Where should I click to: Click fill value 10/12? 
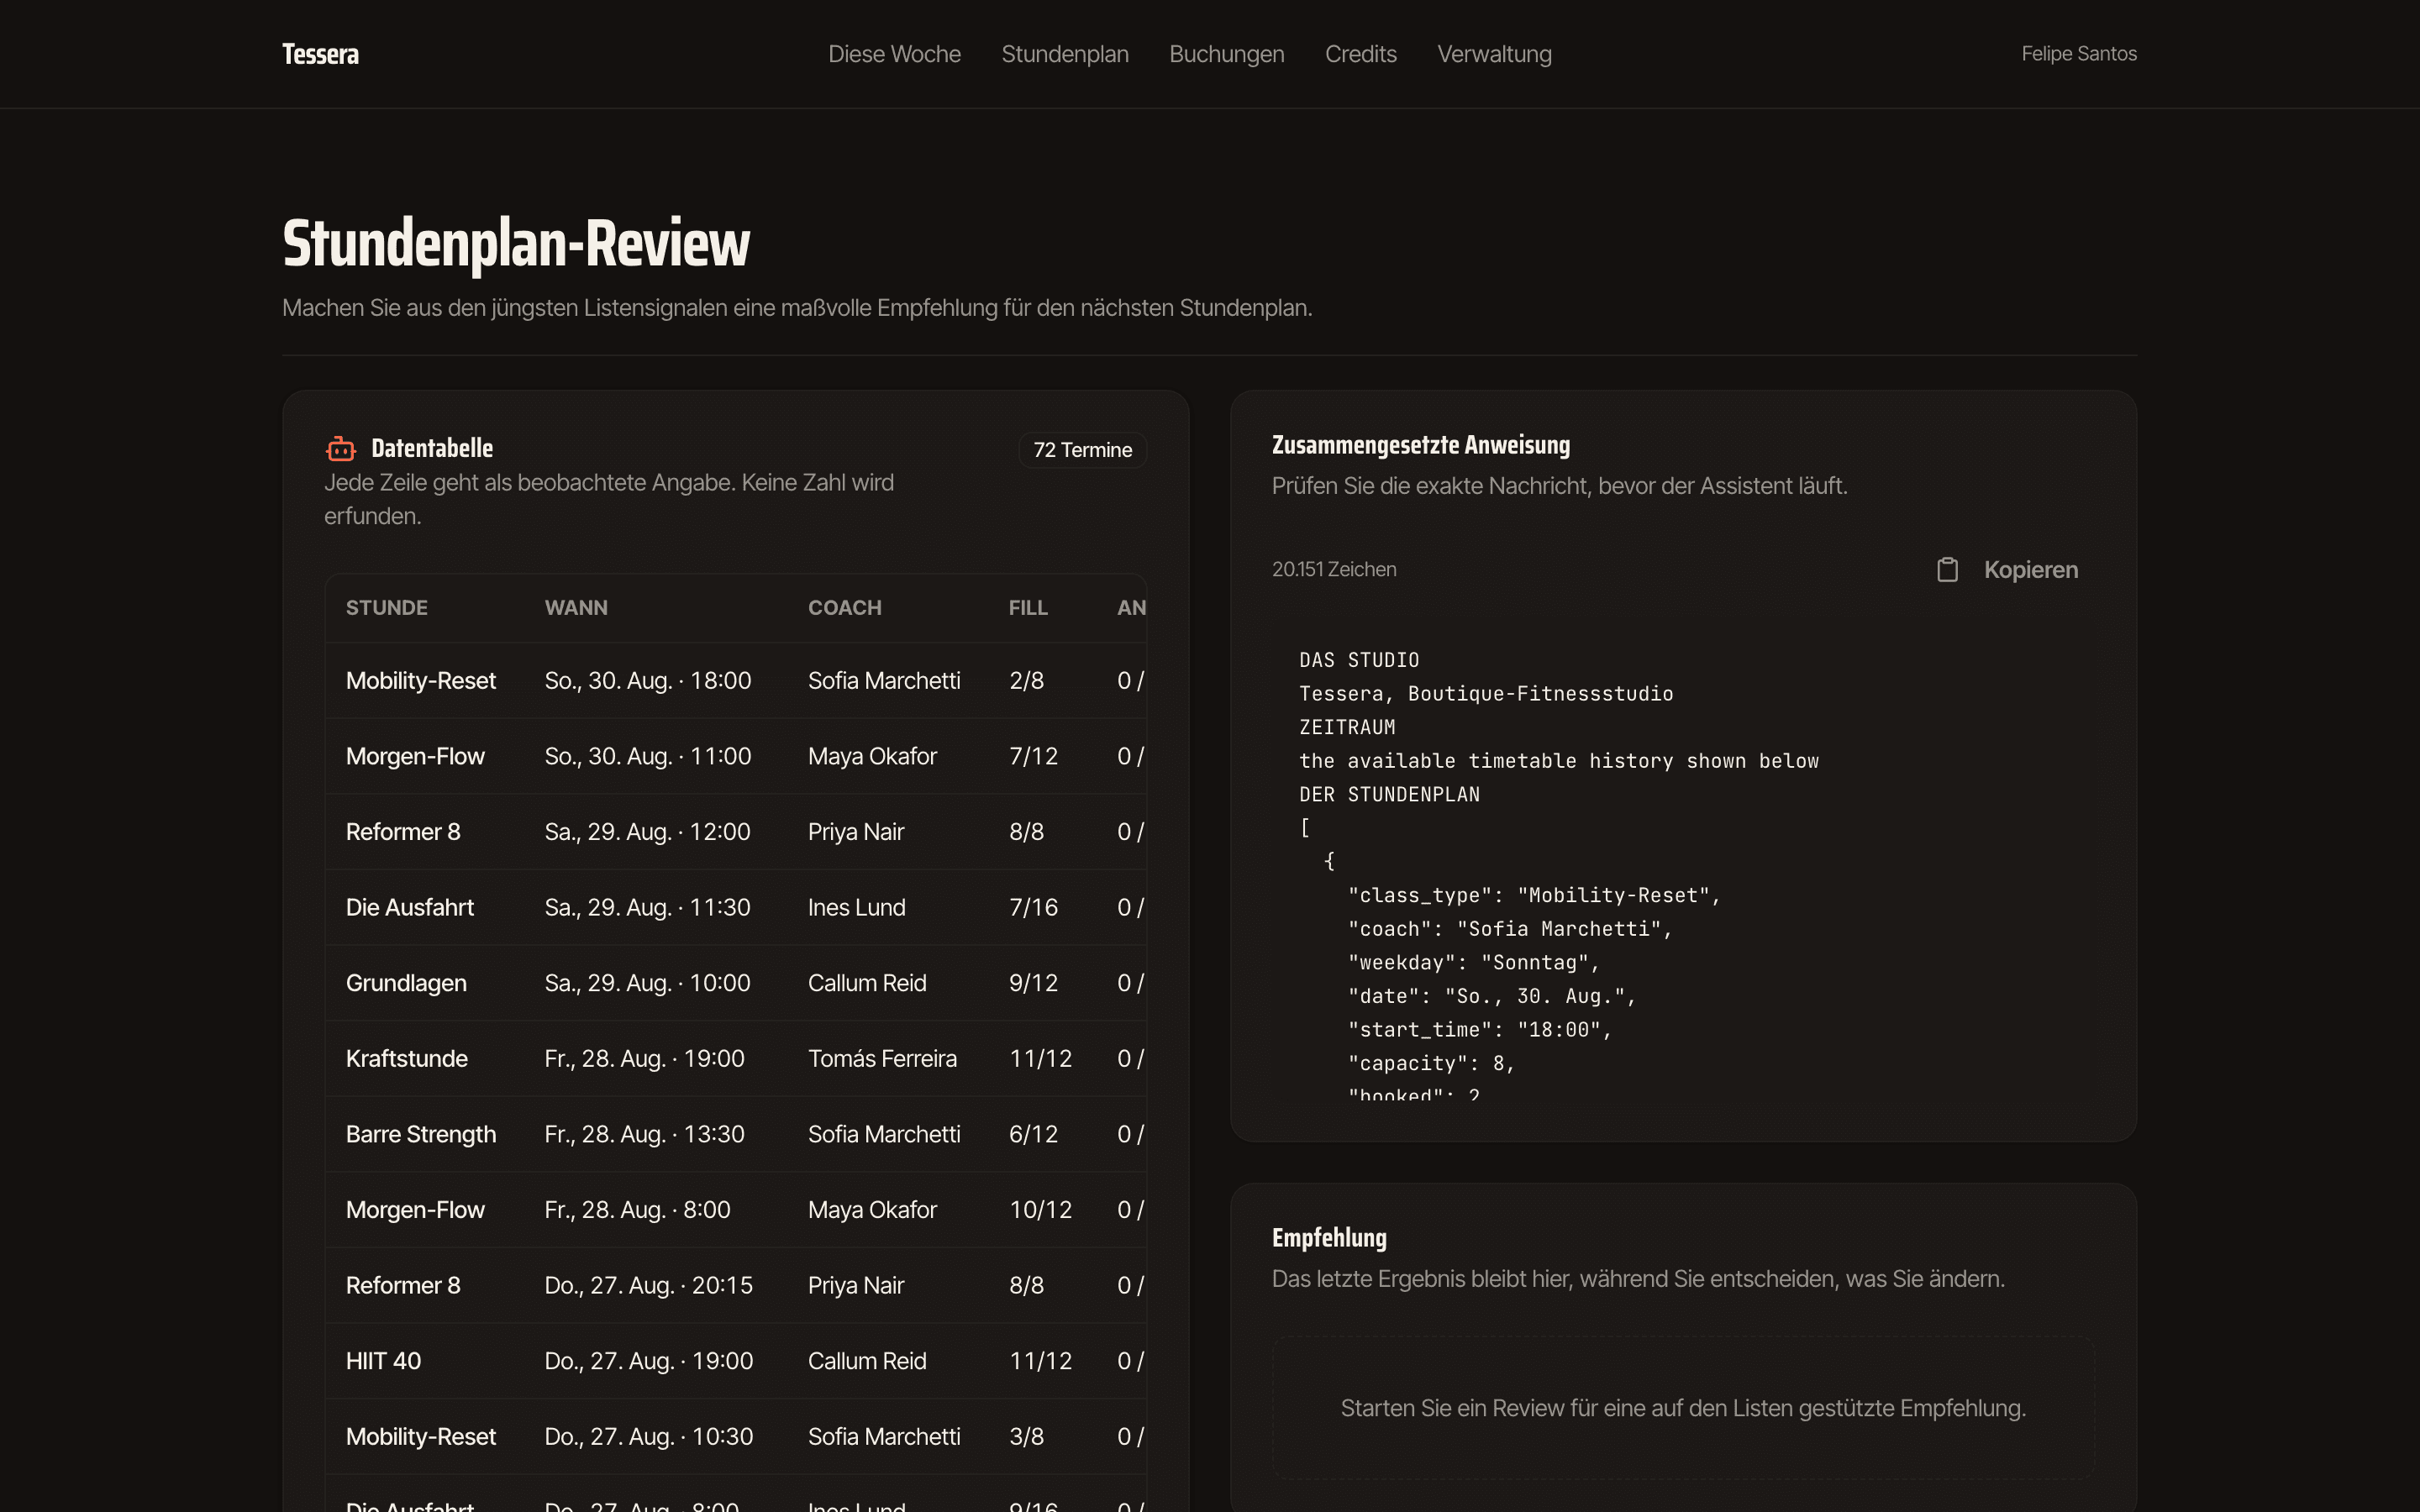pos(1040,1210)
